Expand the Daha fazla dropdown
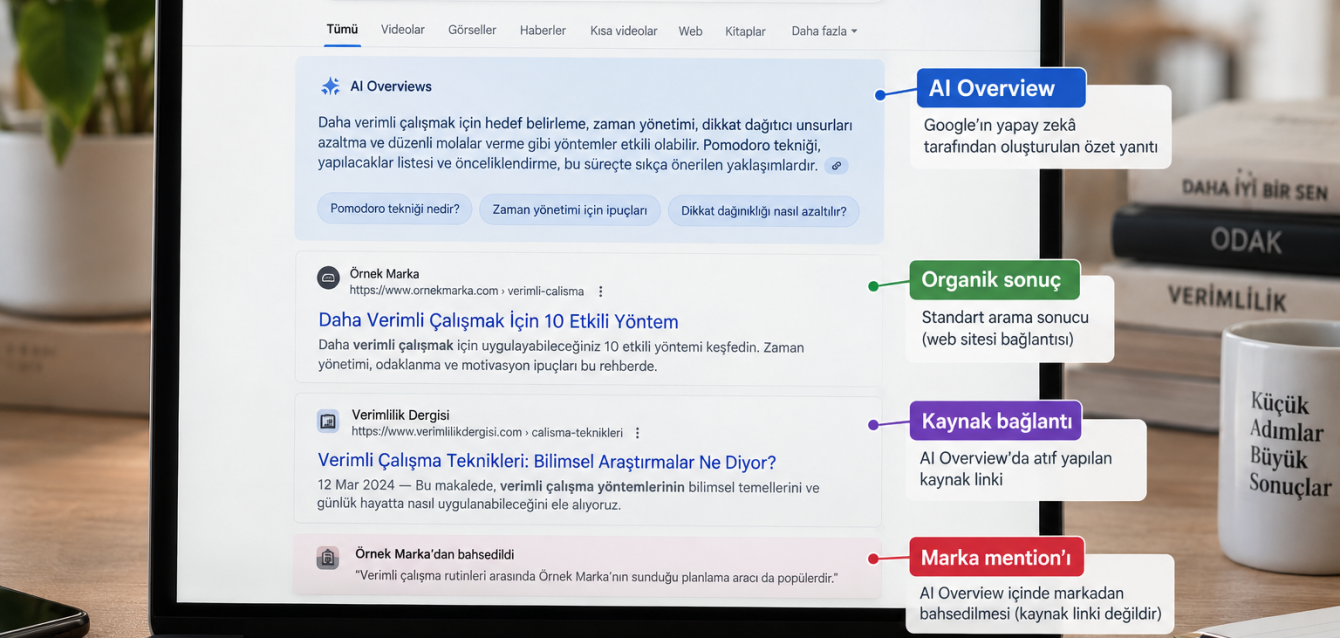 tap(824, 31)
